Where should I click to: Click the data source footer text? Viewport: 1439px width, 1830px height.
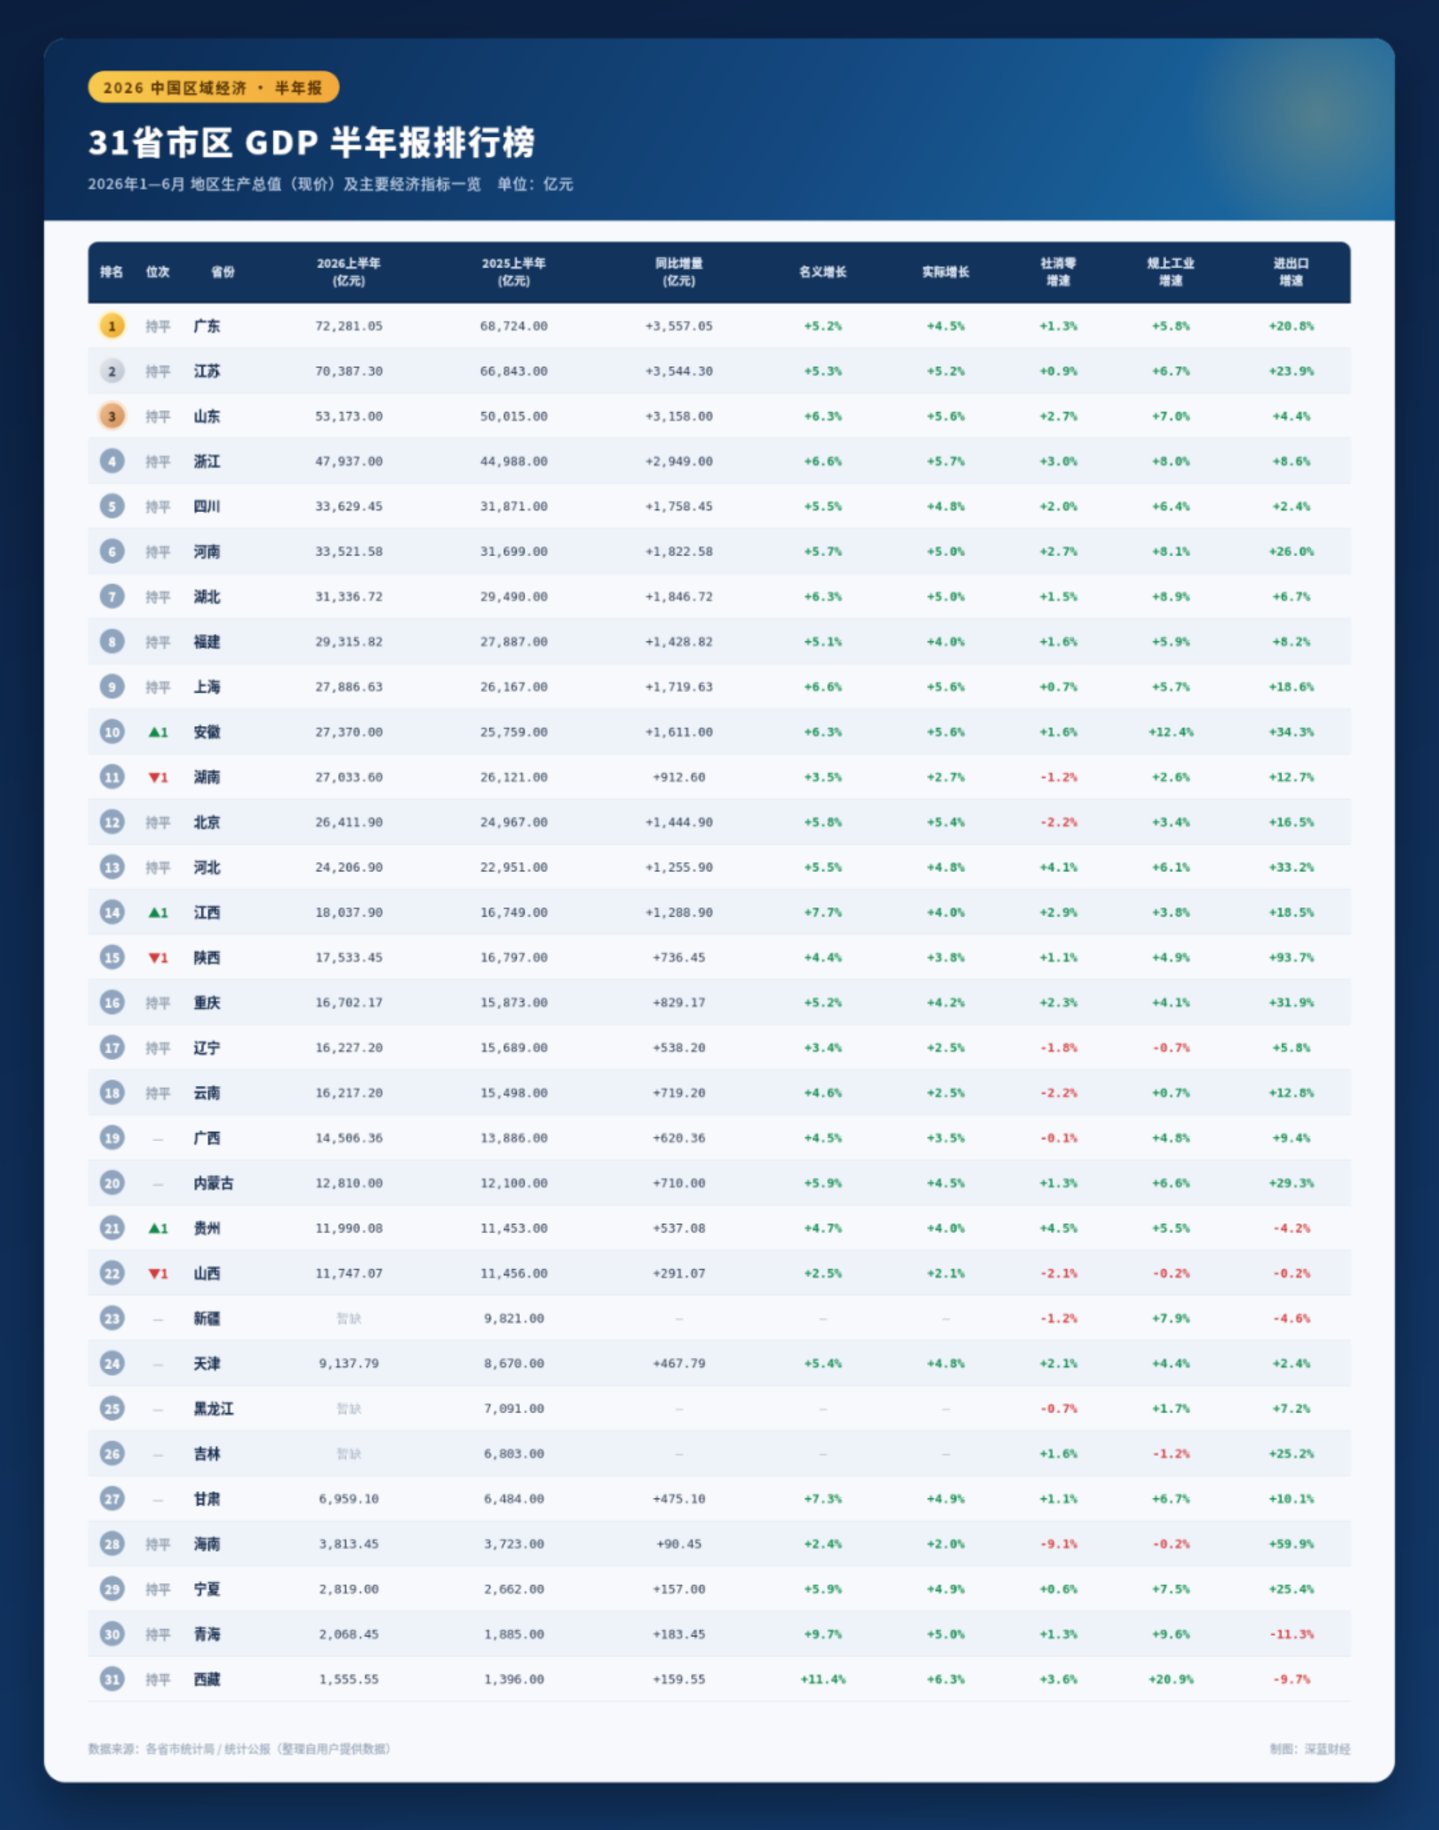pyautogui.click(x=240, y=1749)
